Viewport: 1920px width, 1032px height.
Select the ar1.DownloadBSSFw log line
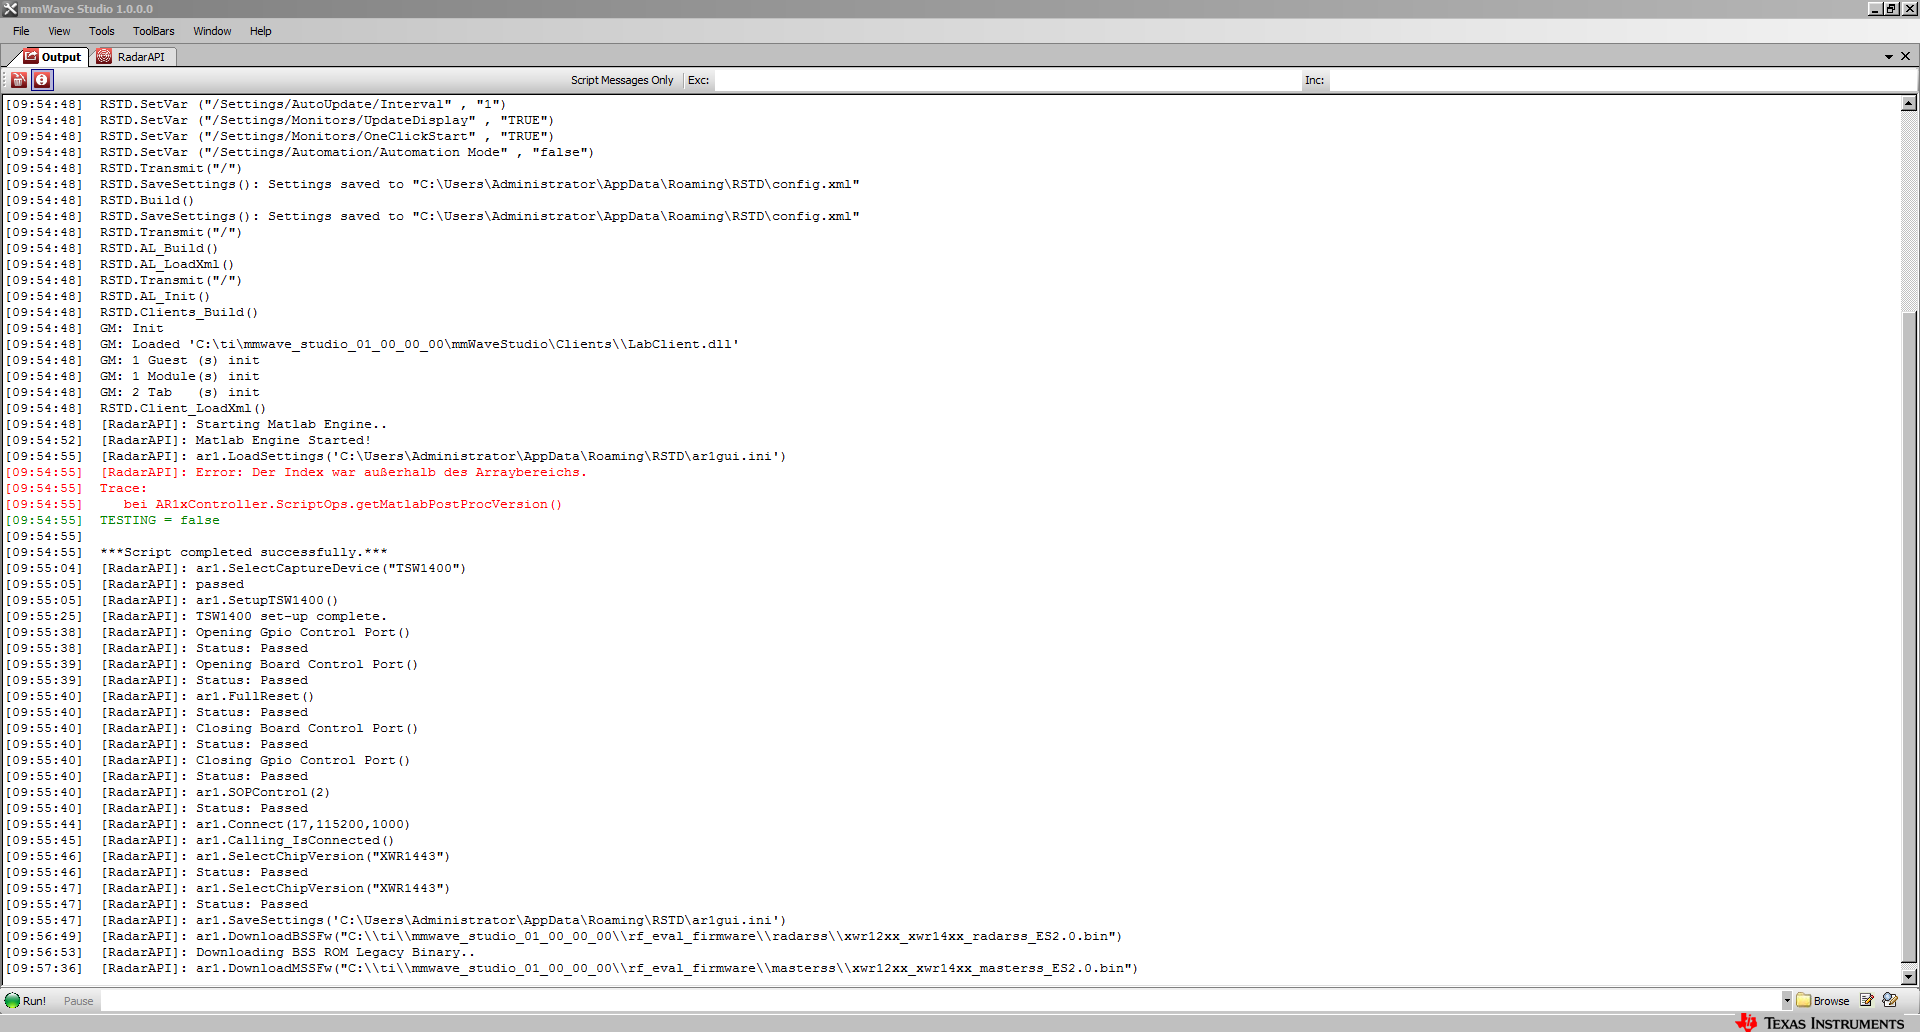point(564,936)
